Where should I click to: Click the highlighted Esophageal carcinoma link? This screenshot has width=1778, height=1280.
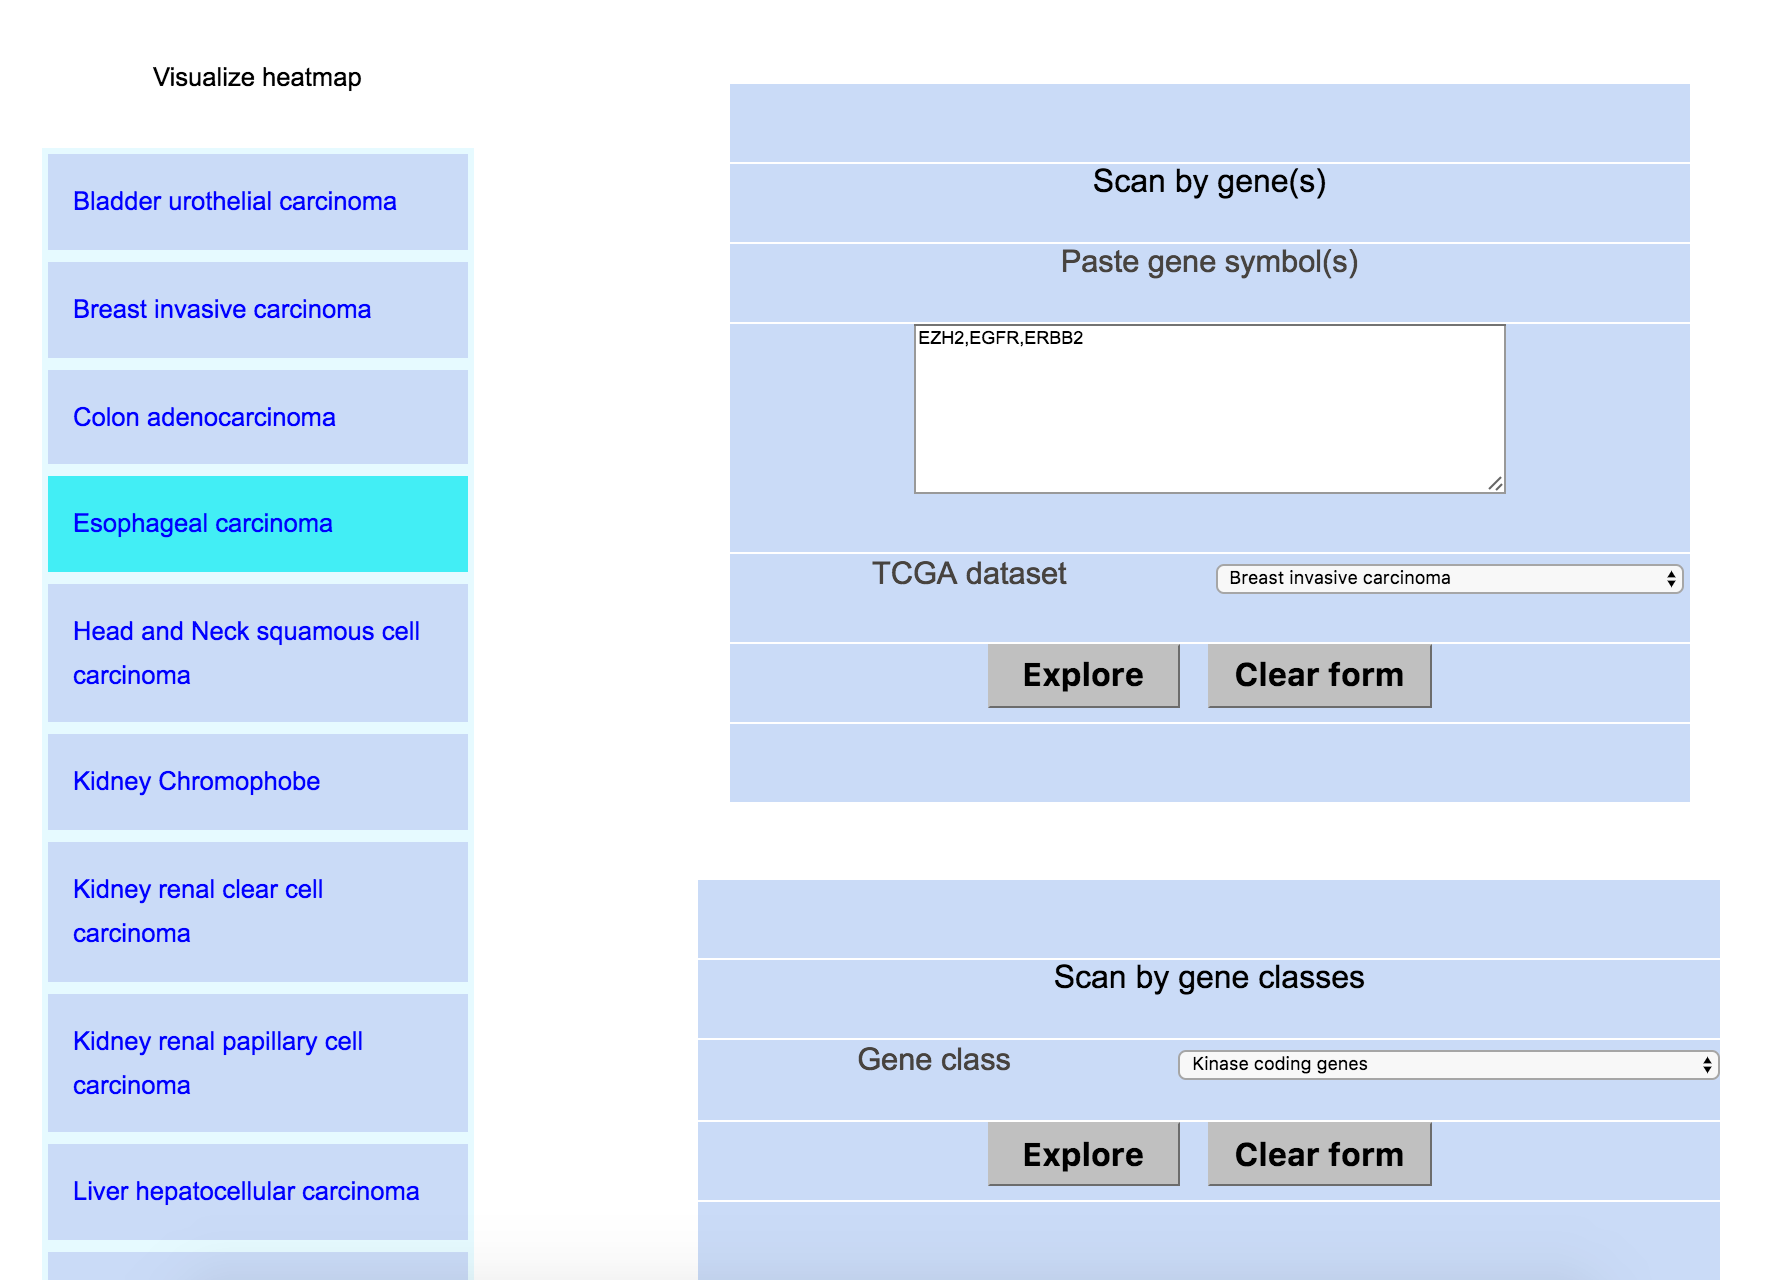click(202, 523)
